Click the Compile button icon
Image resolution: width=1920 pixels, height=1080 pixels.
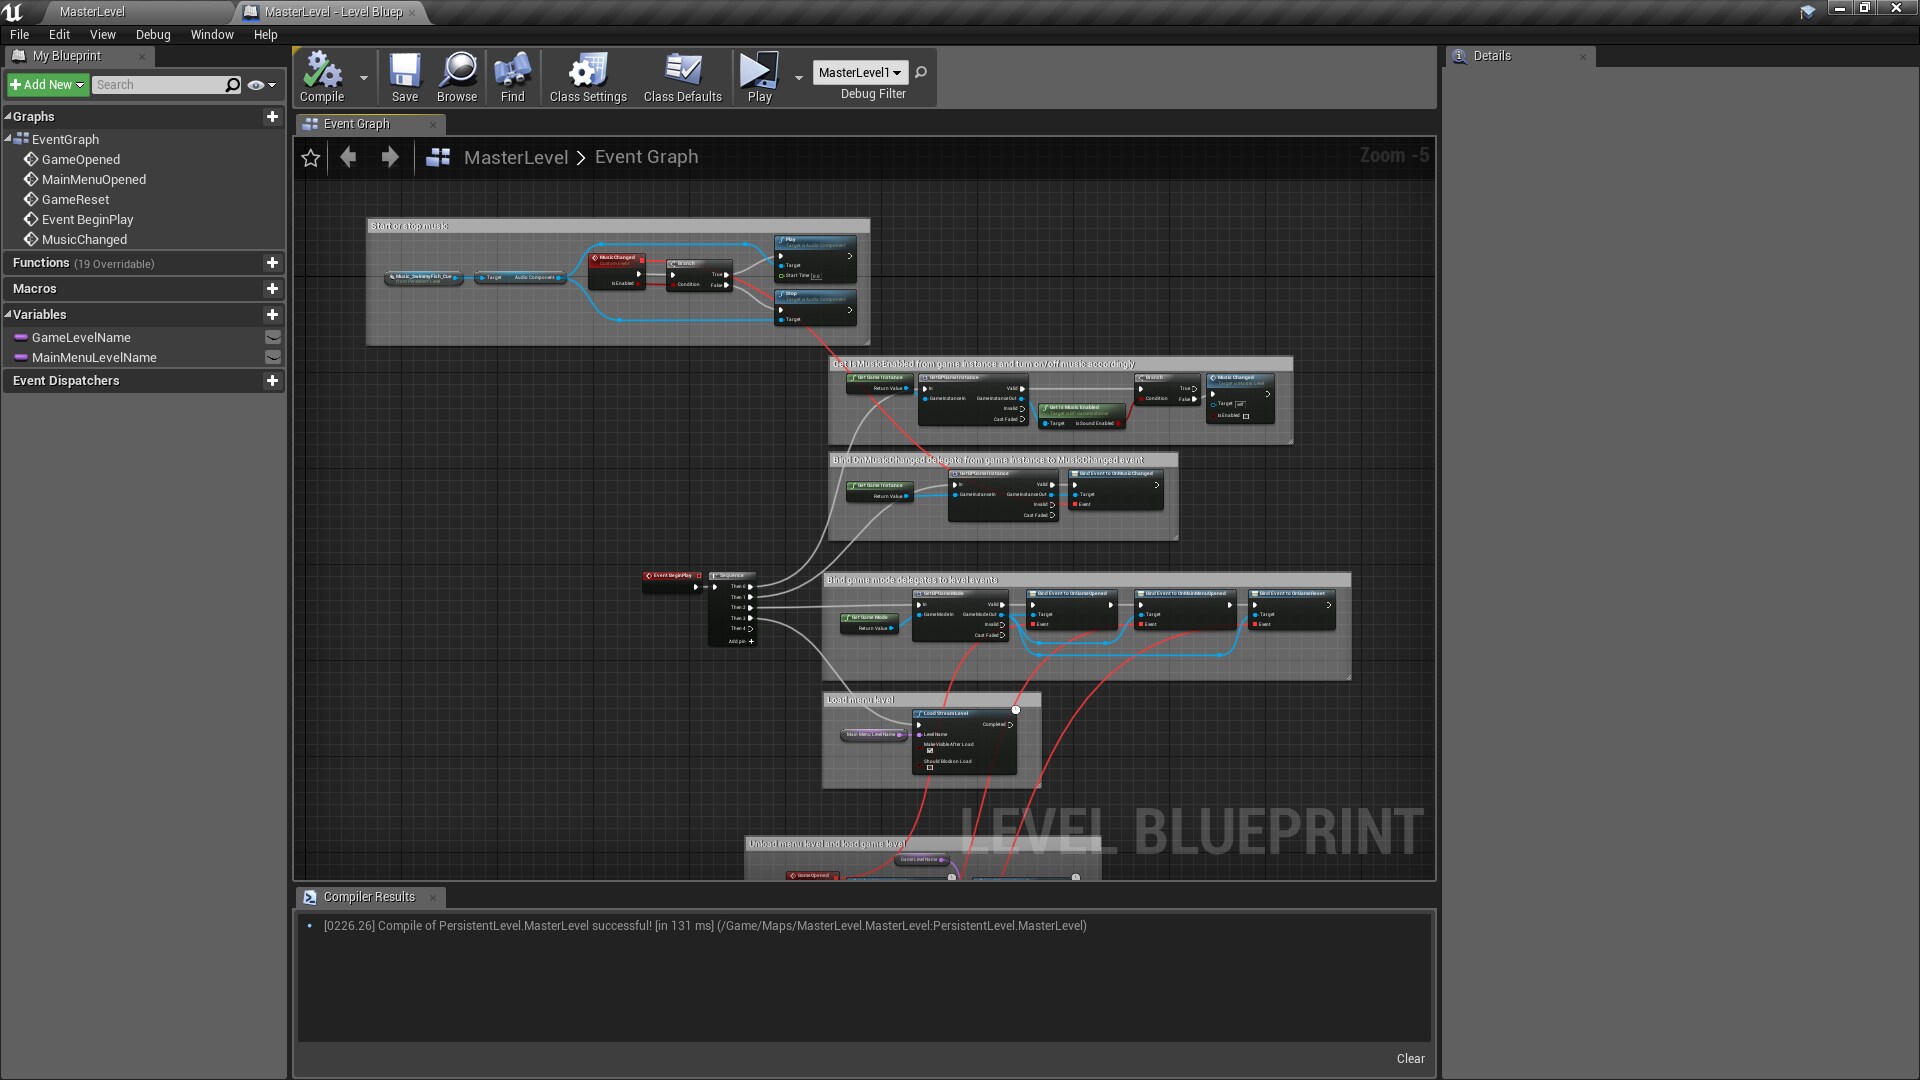(x=320, y=70)
